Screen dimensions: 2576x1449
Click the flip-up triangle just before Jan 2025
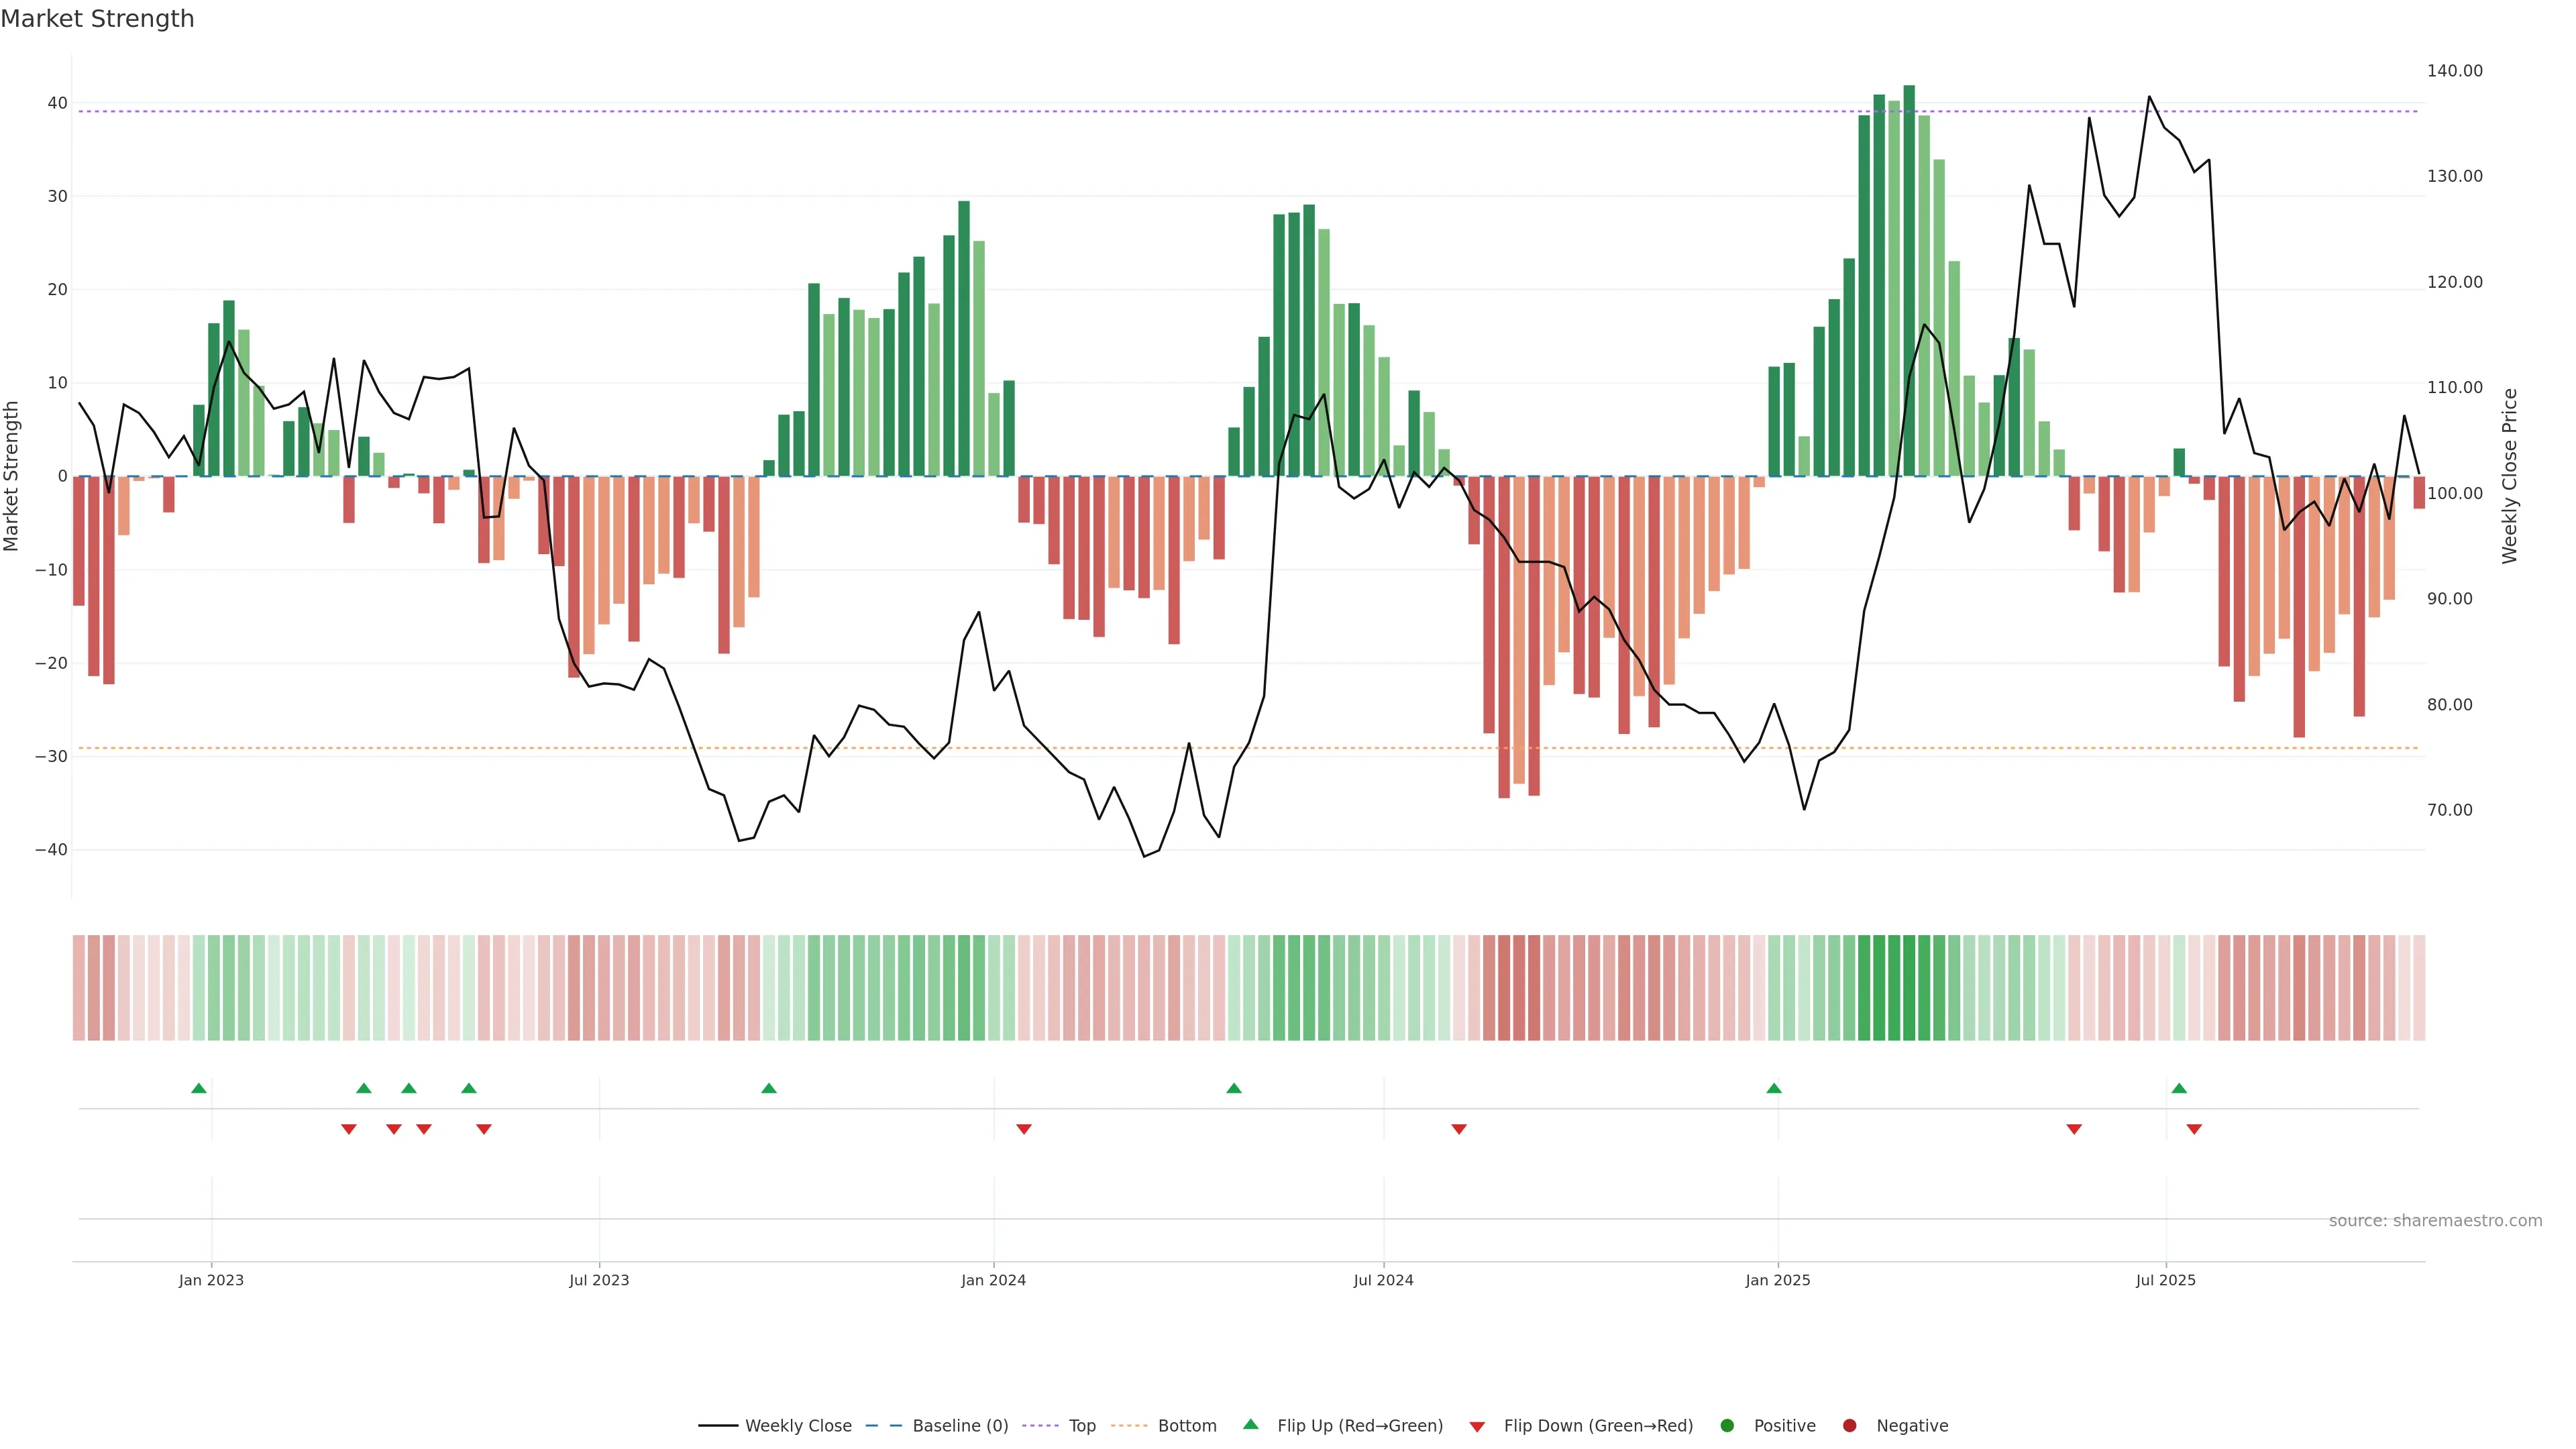coord(1774,1088)
